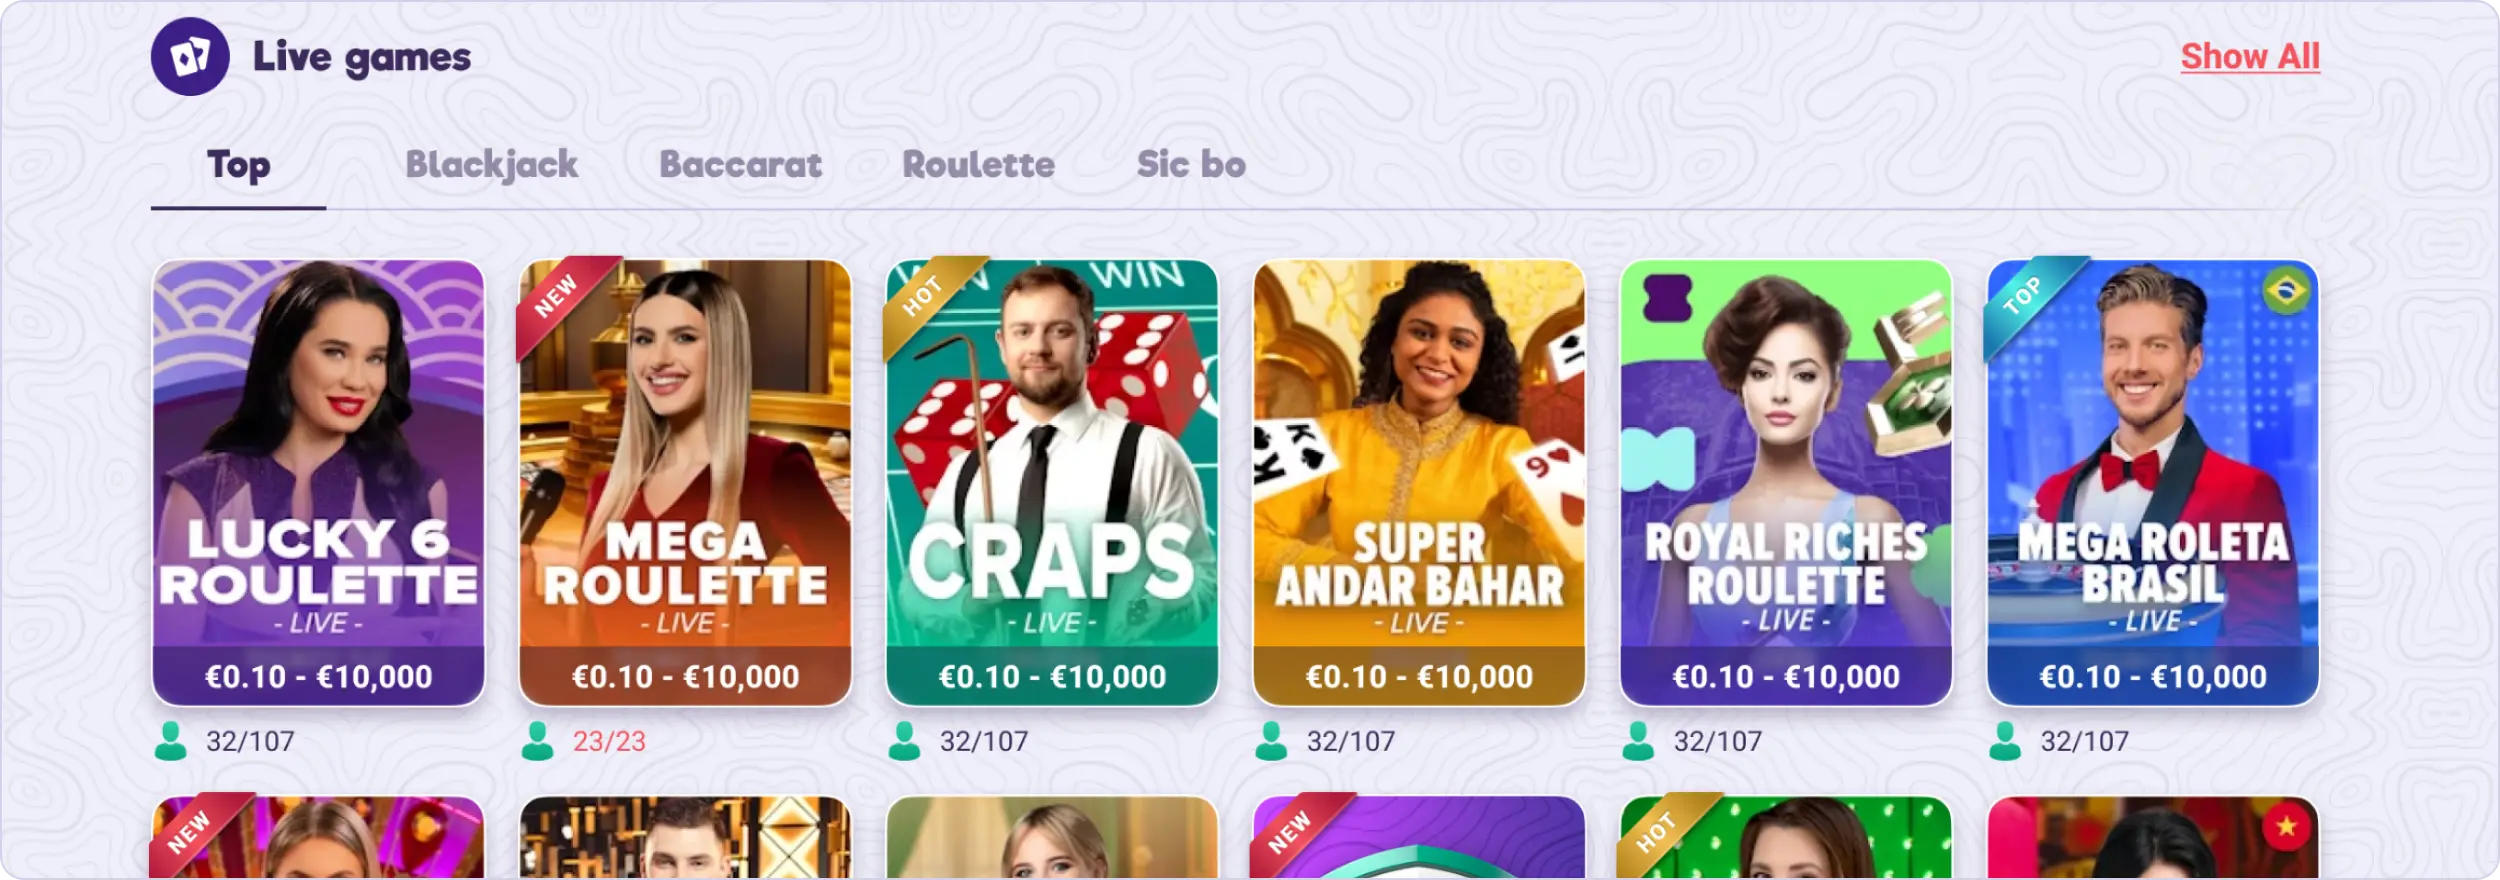Click the Brazil flag icon on Mega Roleta
2500x880 pixels.
2285,291
